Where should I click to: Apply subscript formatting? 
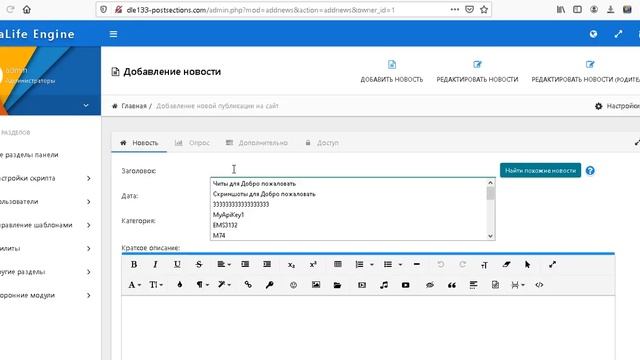pos(291,265)
